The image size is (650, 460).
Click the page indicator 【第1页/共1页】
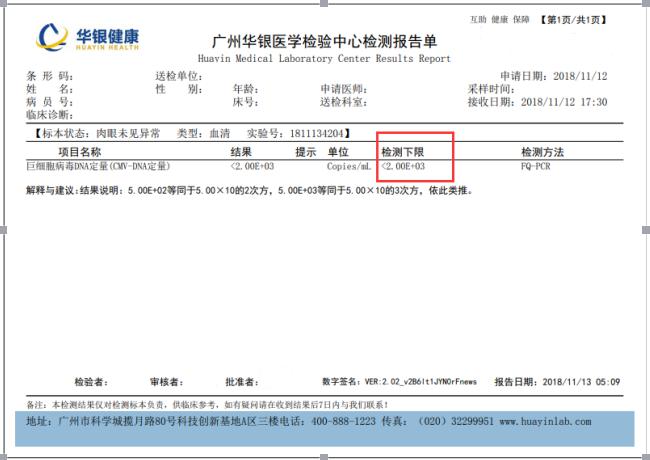573,19
